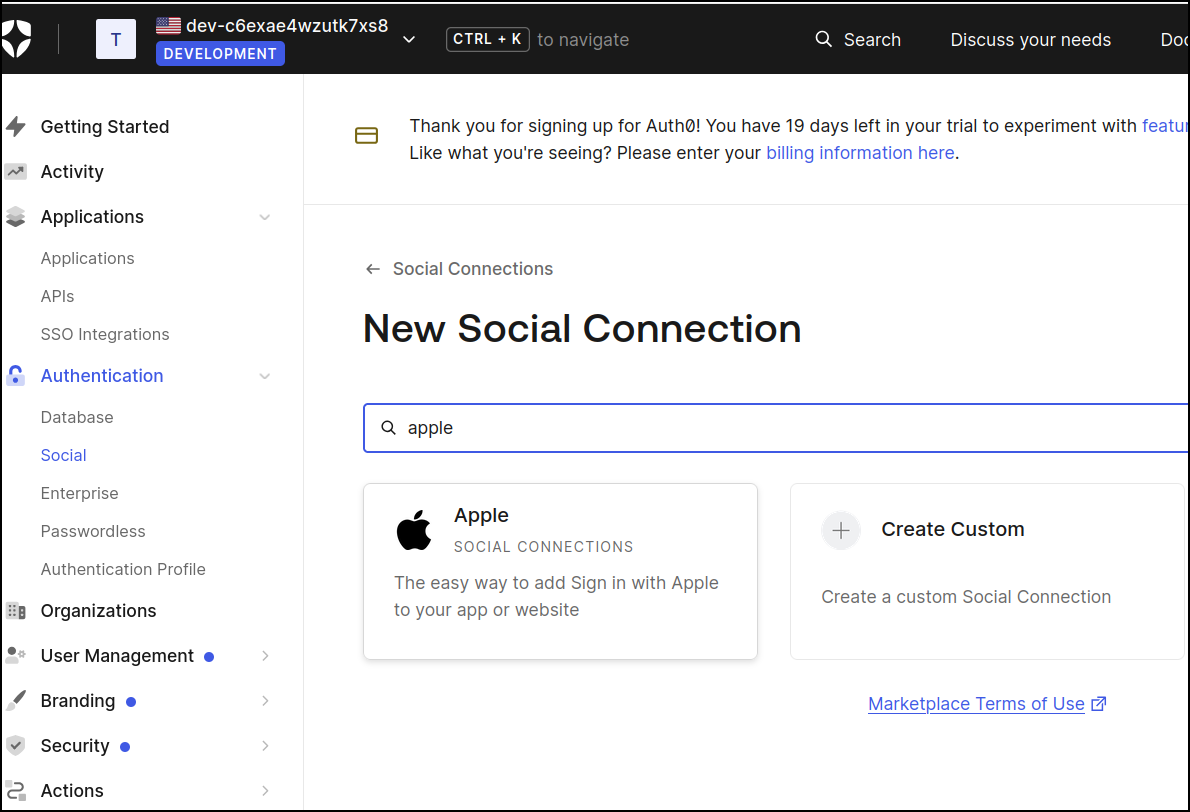Collapse the Authentication sidebar section chevron
The height and width of the screenshot is (812, 1190).
(x=265, y=376)
